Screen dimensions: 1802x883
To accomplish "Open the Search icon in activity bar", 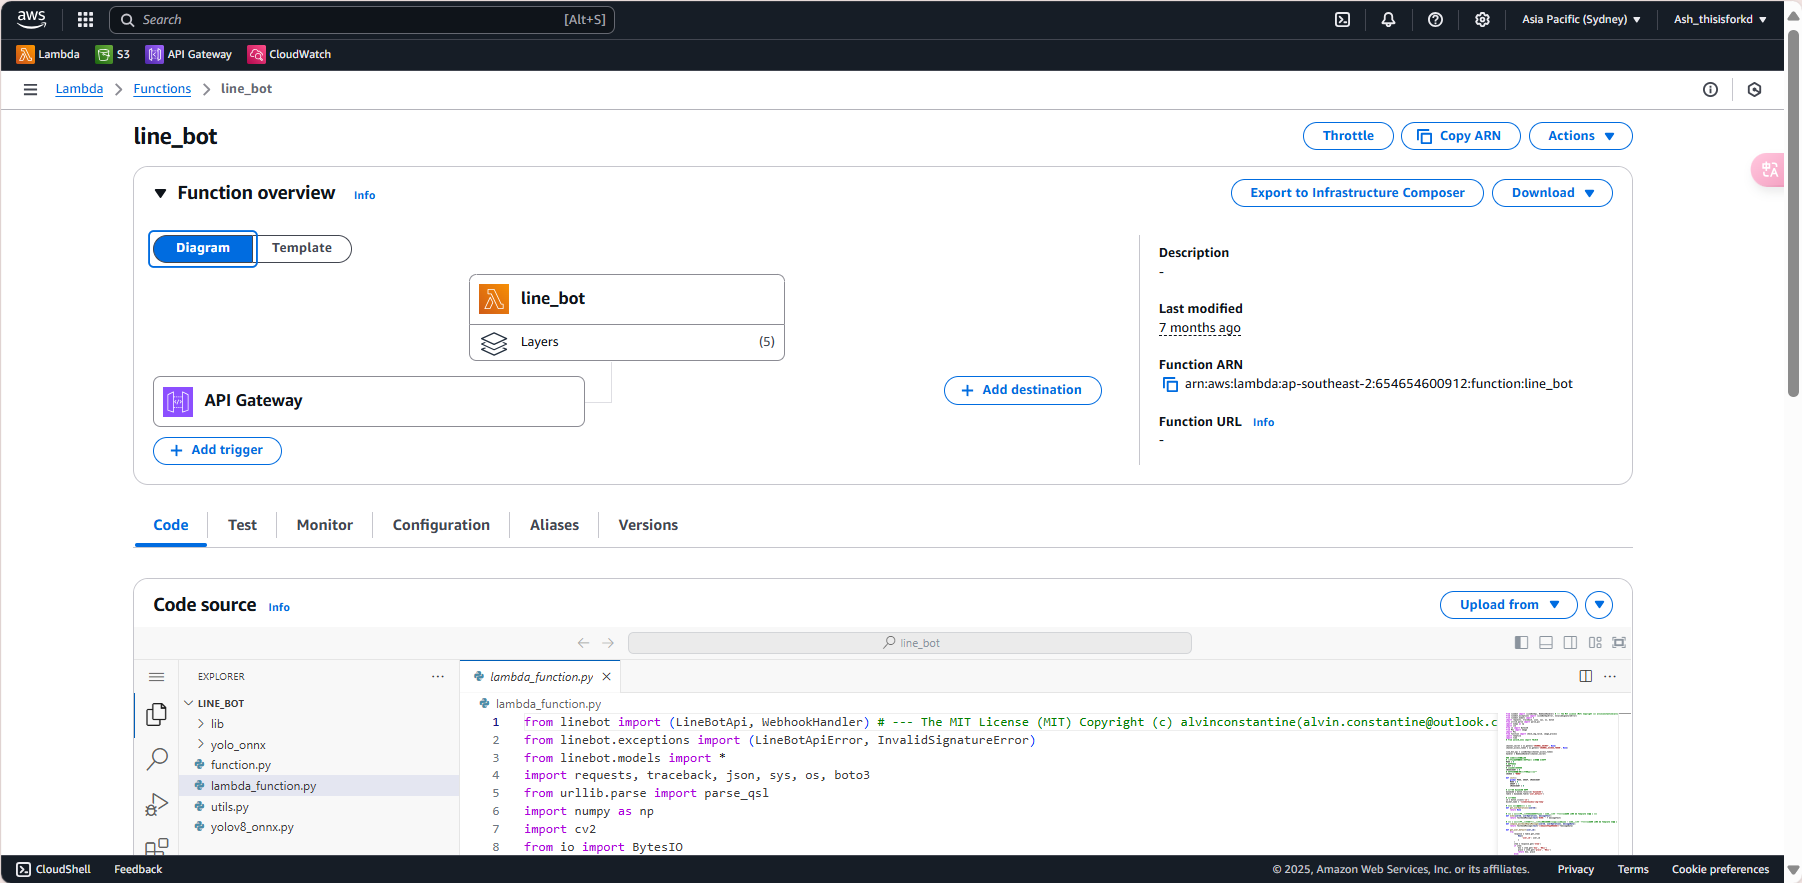I will click(156, 759).
